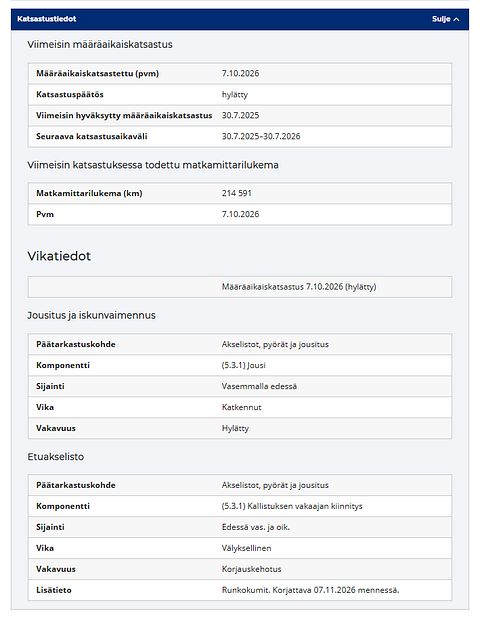The height and width of the screenshot is (617, 480).
Task: Select label Matkamittarilukema (km)
Action: coord(89,193)
